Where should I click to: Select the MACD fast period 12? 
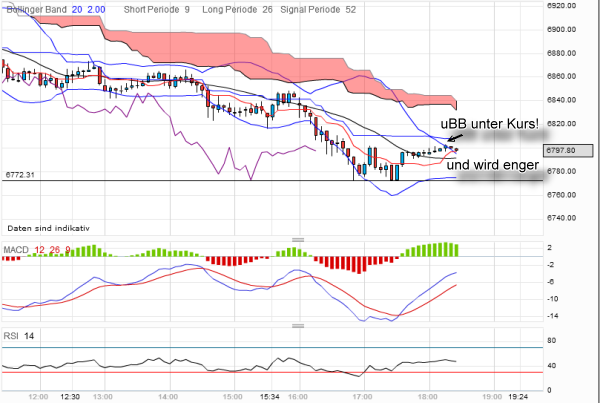click(40, 250)
